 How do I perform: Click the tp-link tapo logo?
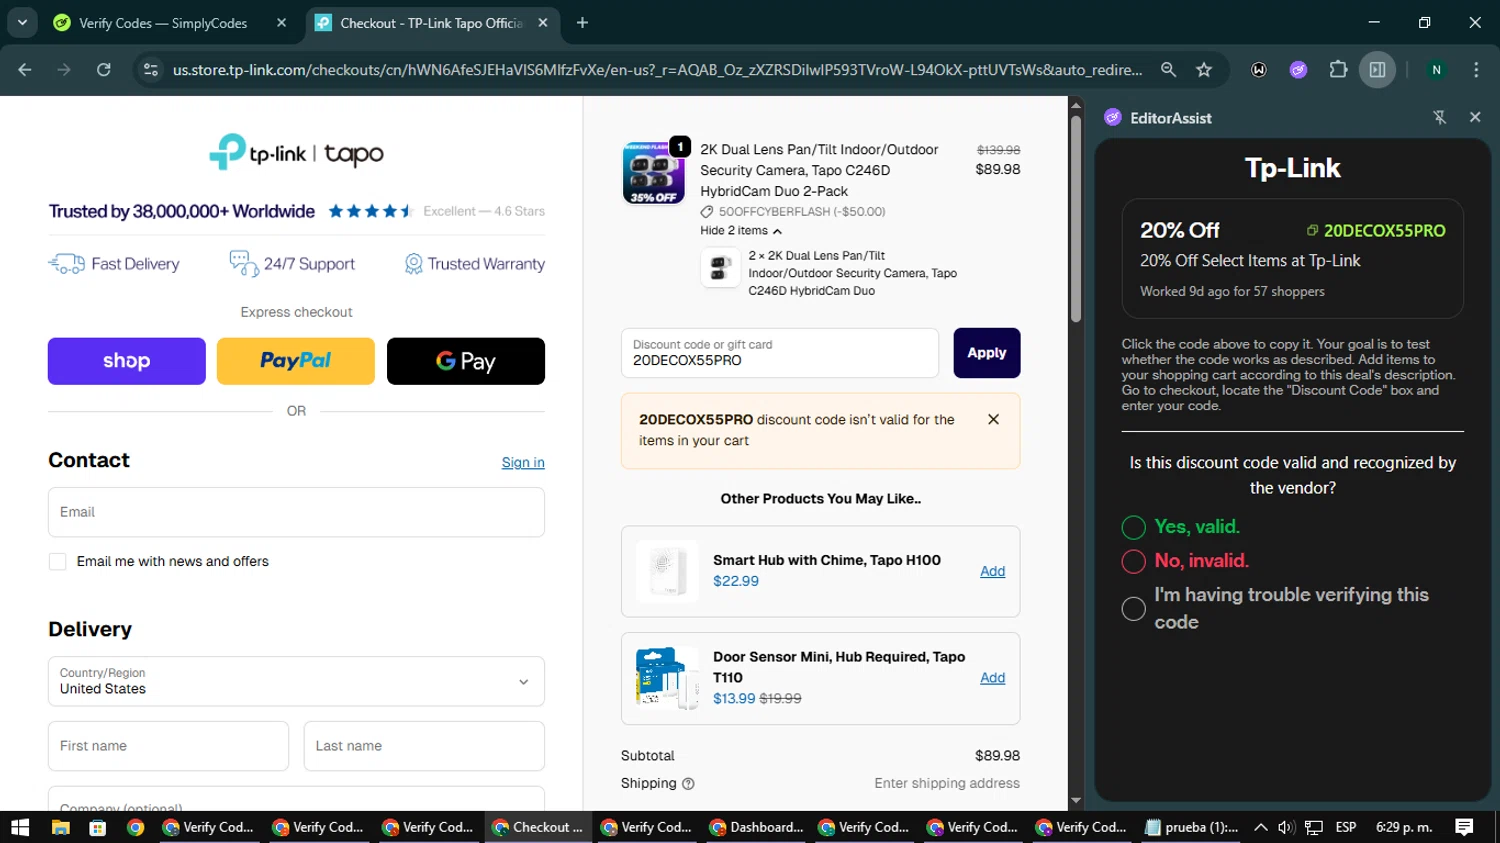click(296, 152)
